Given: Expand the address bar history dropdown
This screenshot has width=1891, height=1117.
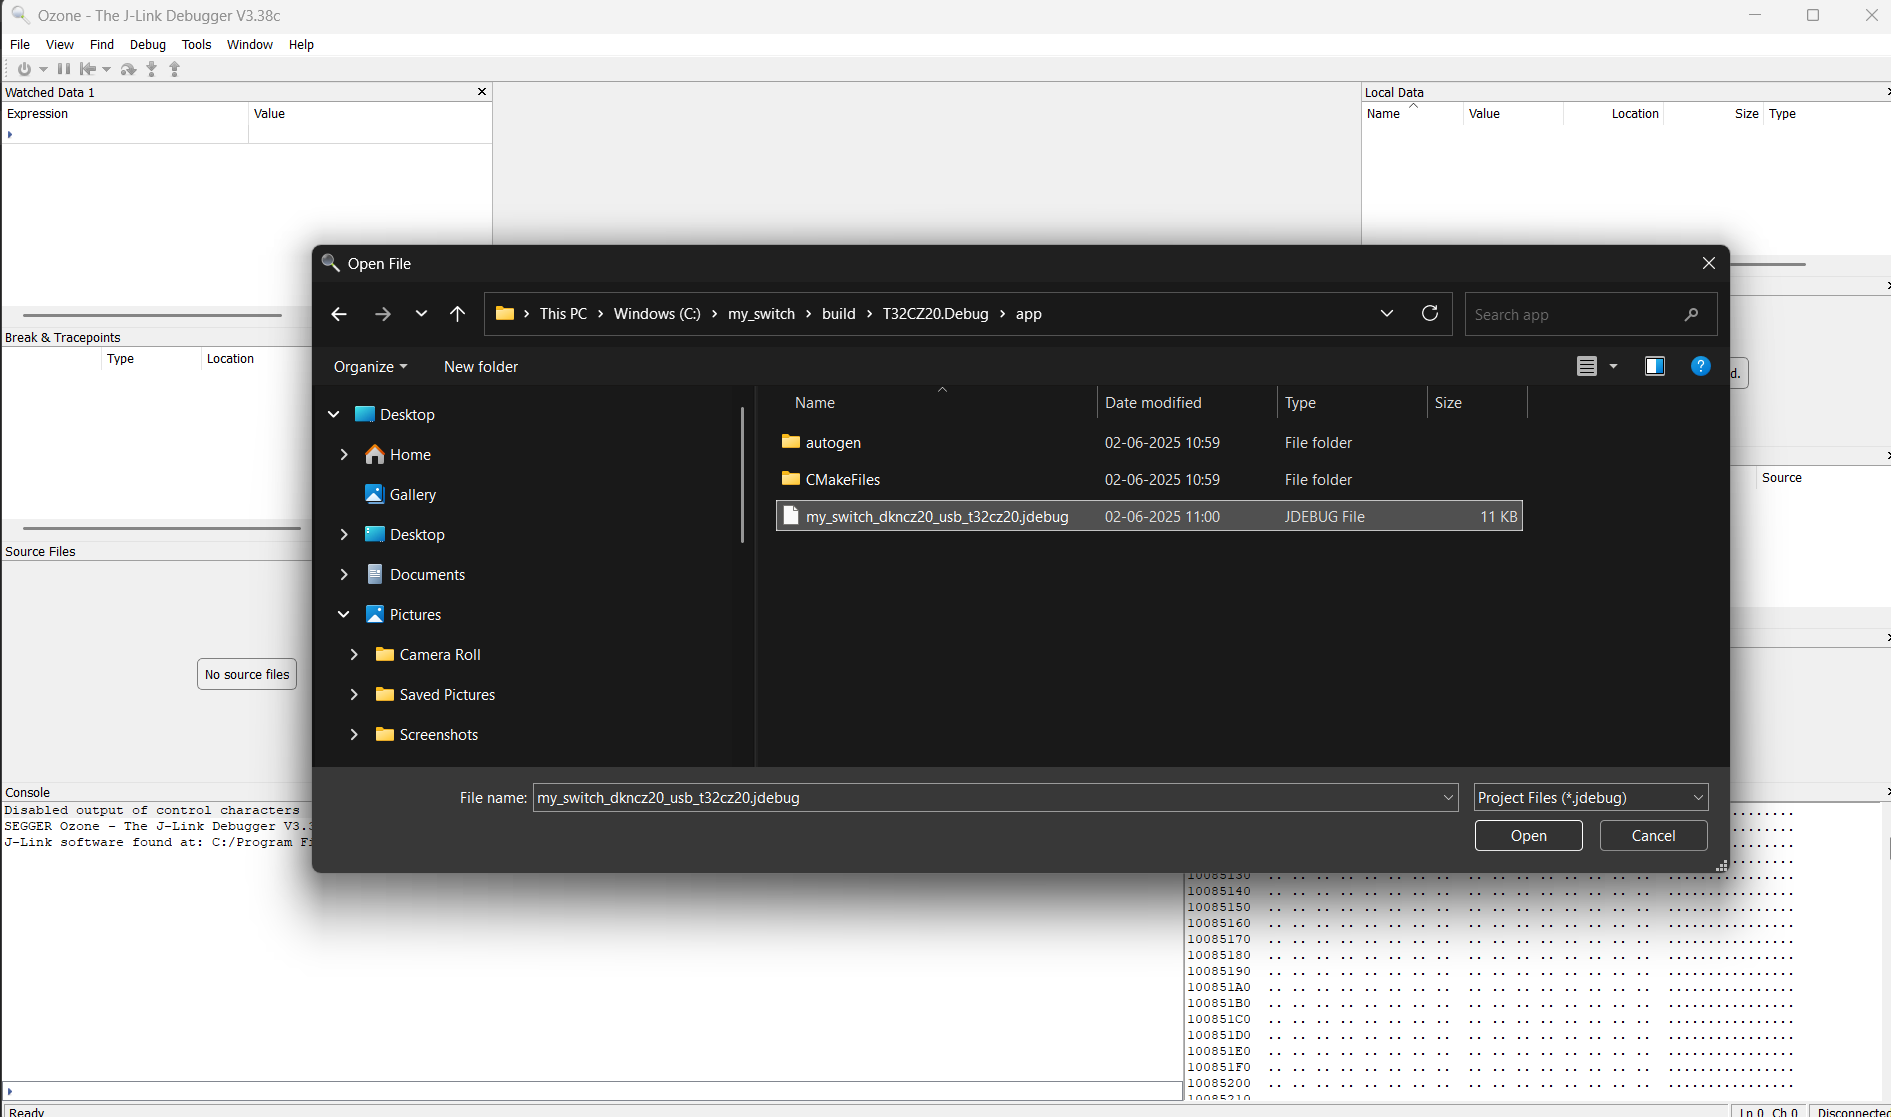Looking at the screenshot, I should (1387, 313).
